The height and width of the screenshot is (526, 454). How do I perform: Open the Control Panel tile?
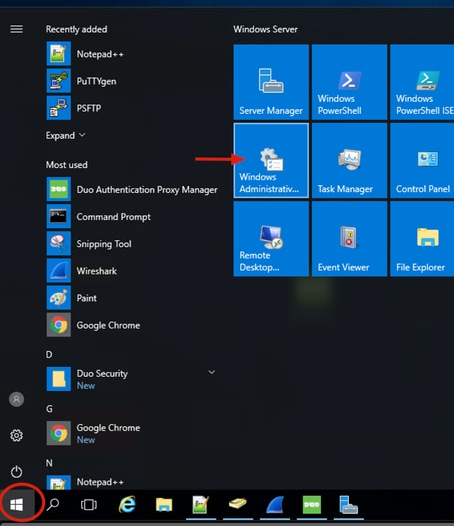tap(422, 160)
